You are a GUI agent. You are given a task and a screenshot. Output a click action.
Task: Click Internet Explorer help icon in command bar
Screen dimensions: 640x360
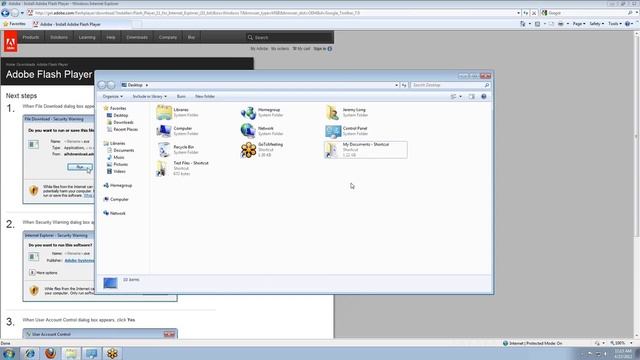click(x=628, y=24)
